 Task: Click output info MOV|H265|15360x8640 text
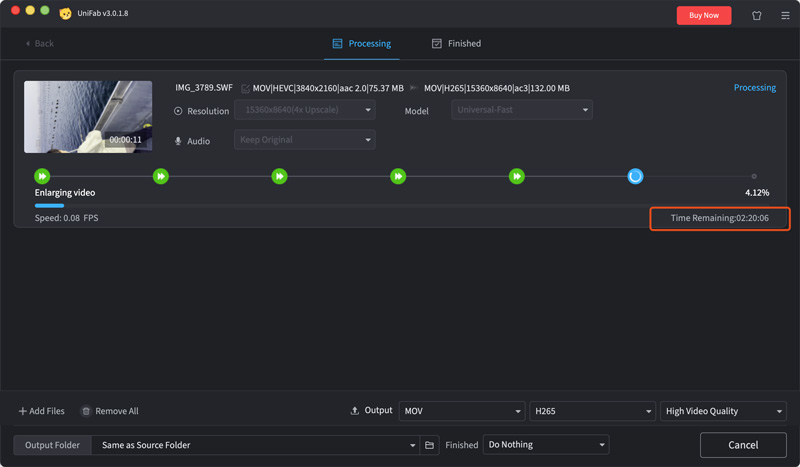click(x=497, y=88)
